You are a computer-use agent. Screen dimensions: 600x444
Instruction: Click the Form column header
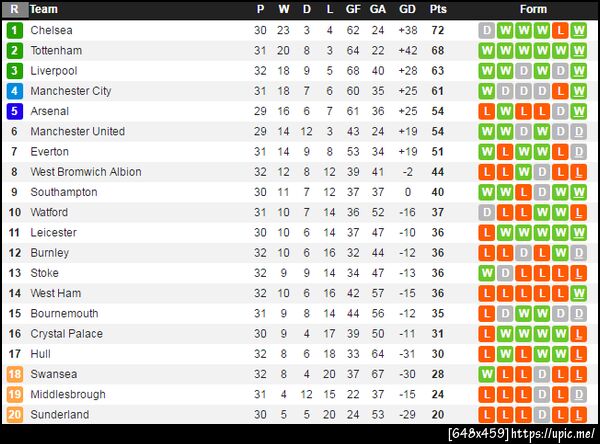pos(533,9)
